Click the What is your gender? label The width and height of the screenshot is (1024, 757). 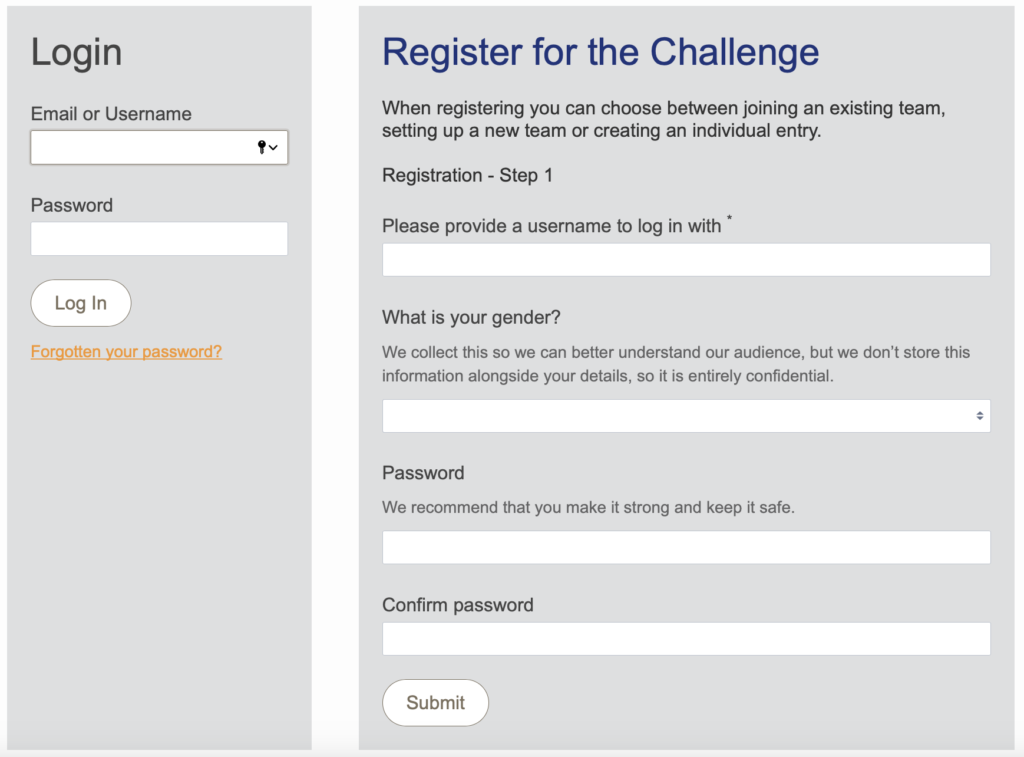pyautogui.click(x=471, y=317)
